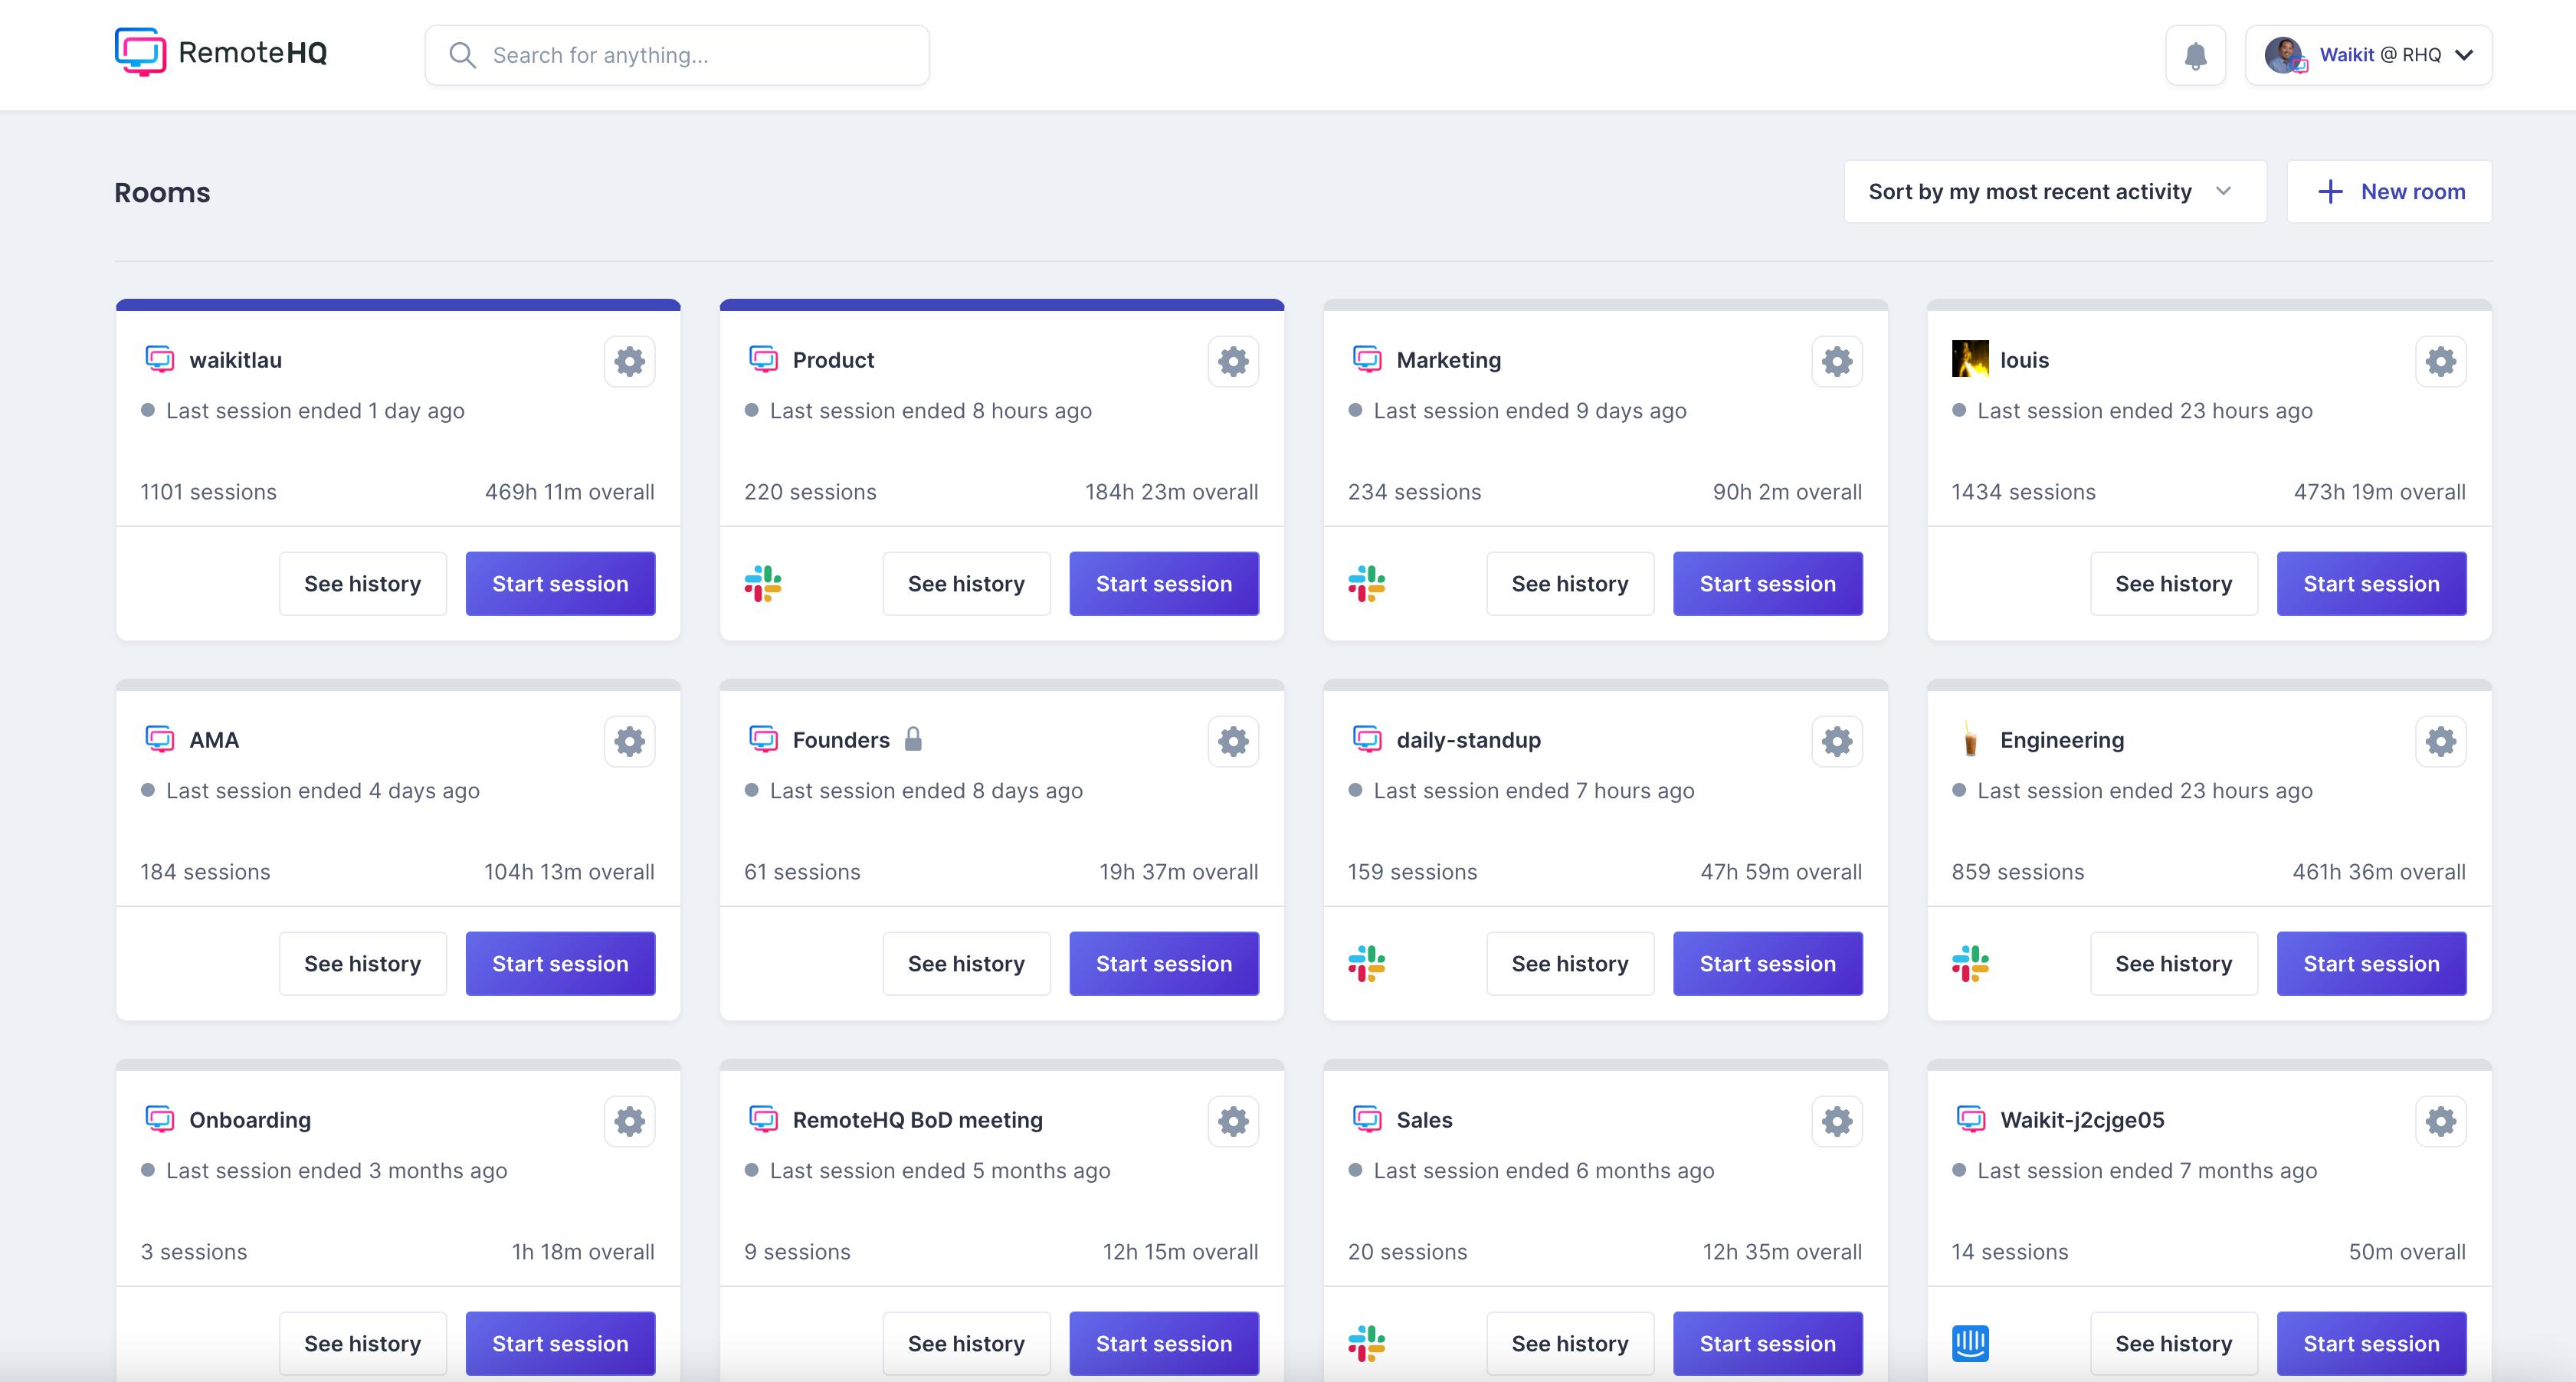Open settings gear for Sales room
This screenshot has height=1382, width=2576.
[x=1837, y=1121]
